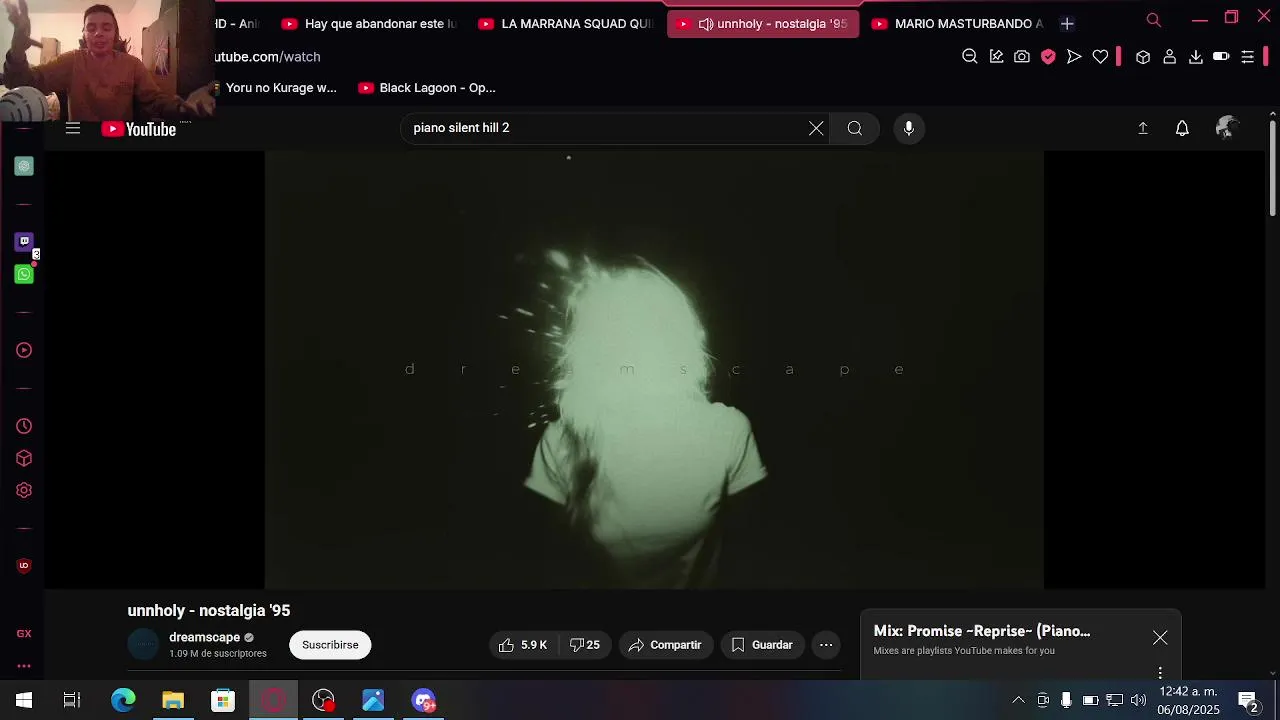
Task: Go to the YouTube home logo
Action: 139,129
